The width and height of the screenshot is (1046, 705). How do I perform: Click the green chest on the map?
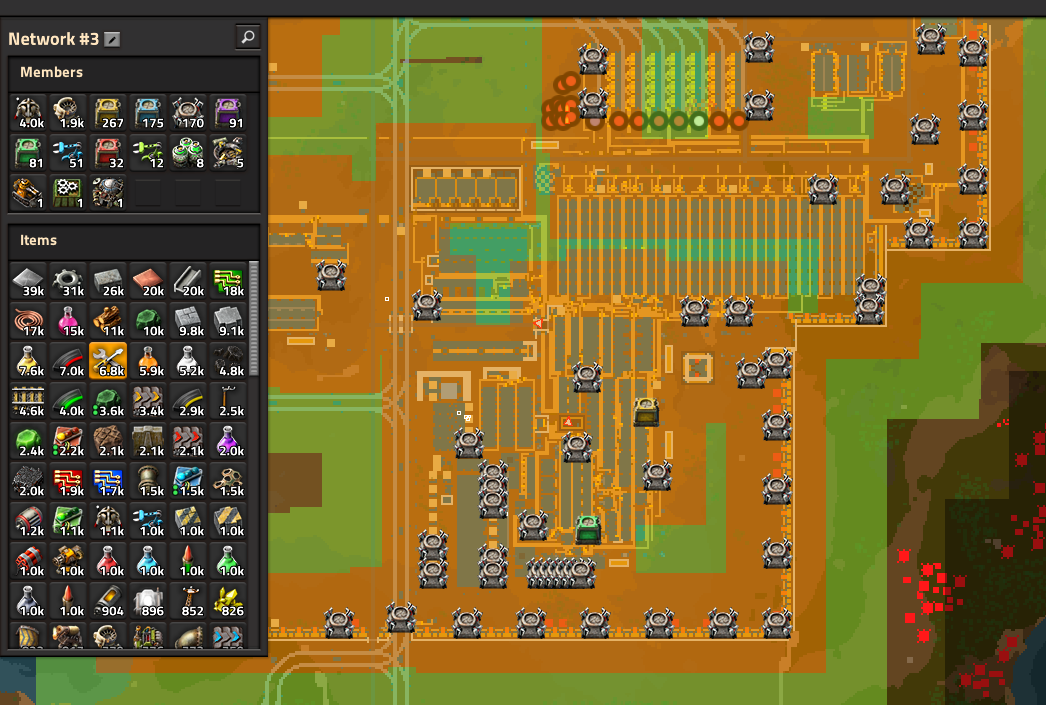(x=588, y=529)
